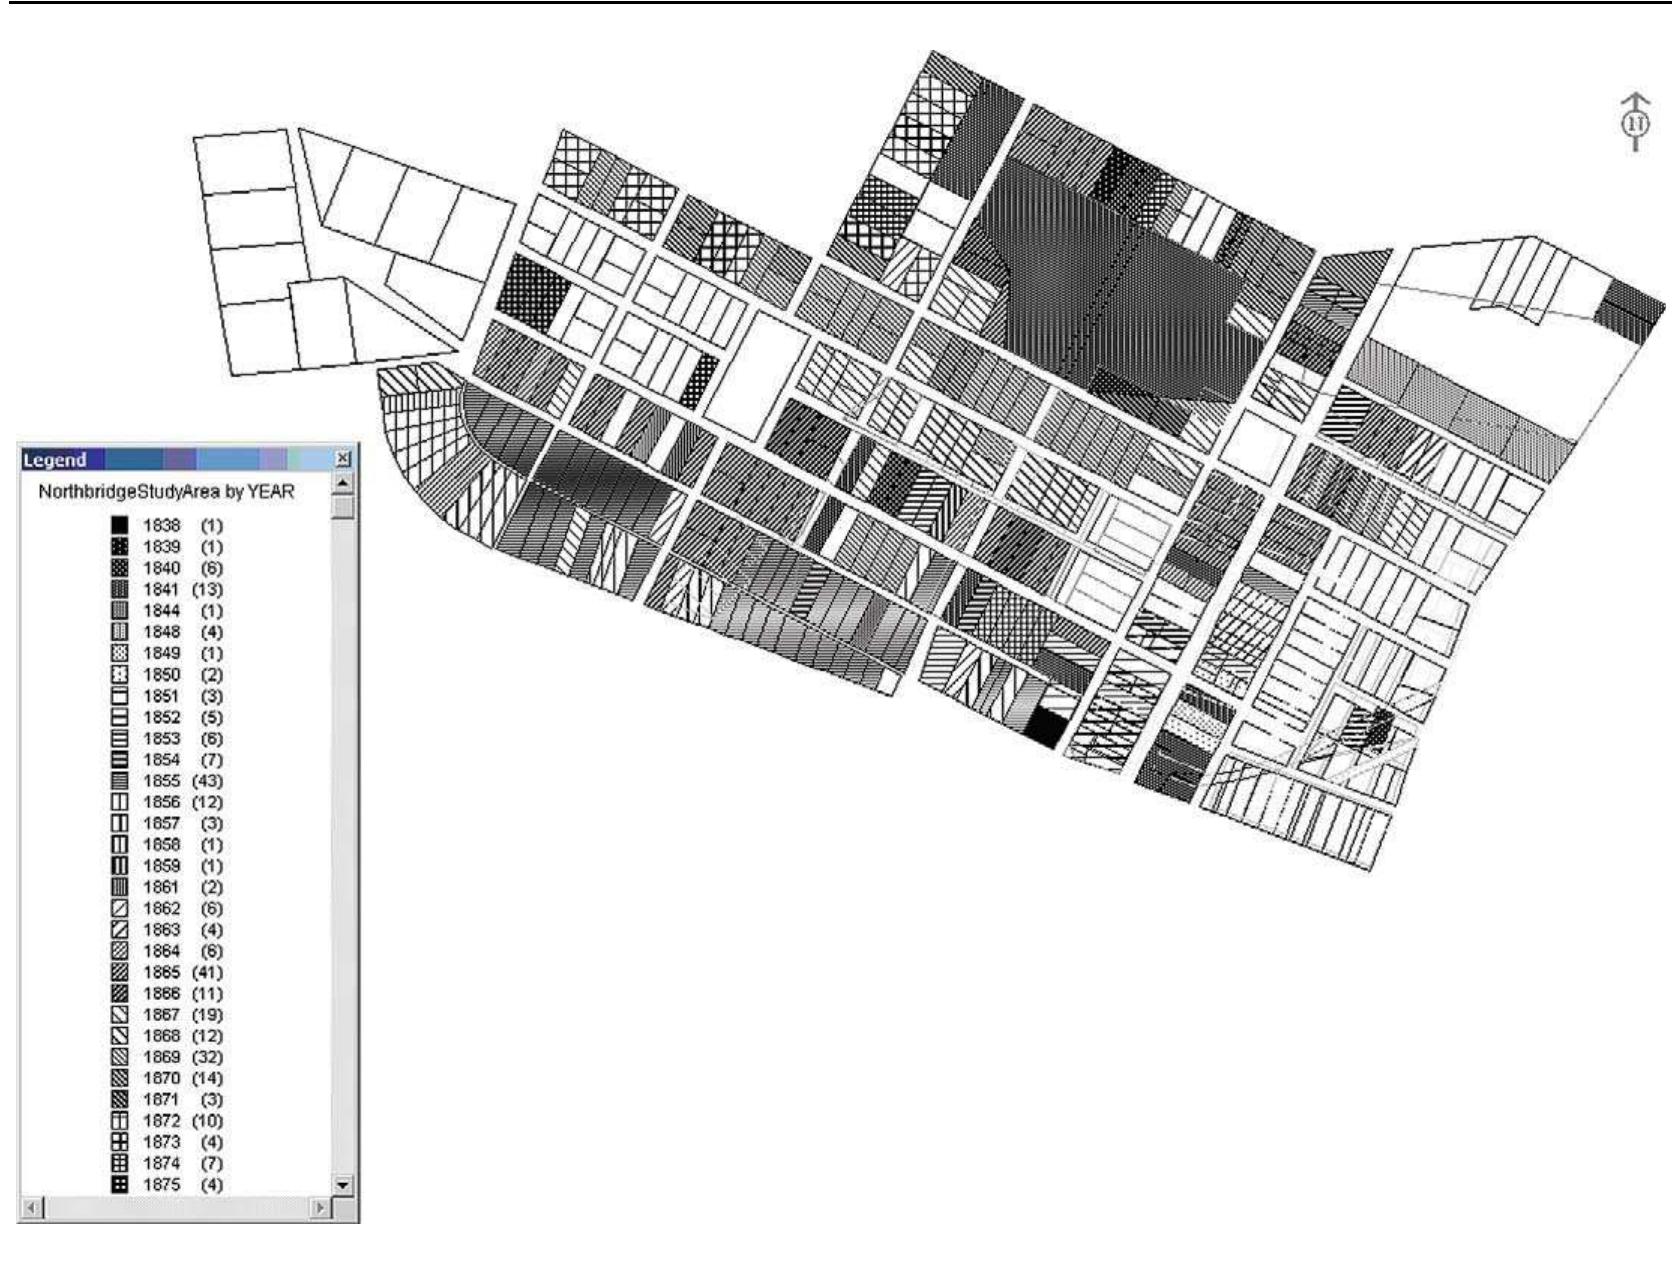
Task: Click the 1855 horizontal-lines legend swatch
Action: tap(119, 781)
